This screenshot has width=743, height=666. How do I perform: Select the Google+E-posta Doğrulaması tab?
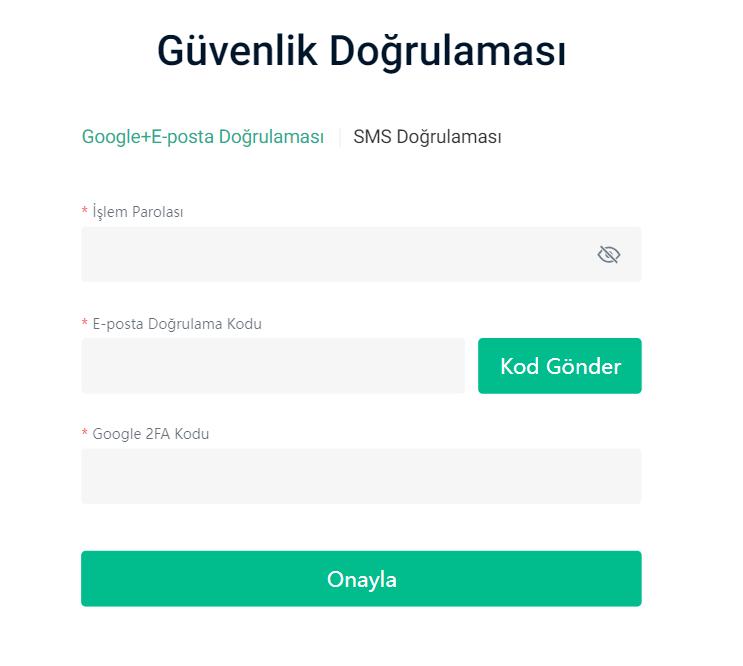click(x=203, y=137)
